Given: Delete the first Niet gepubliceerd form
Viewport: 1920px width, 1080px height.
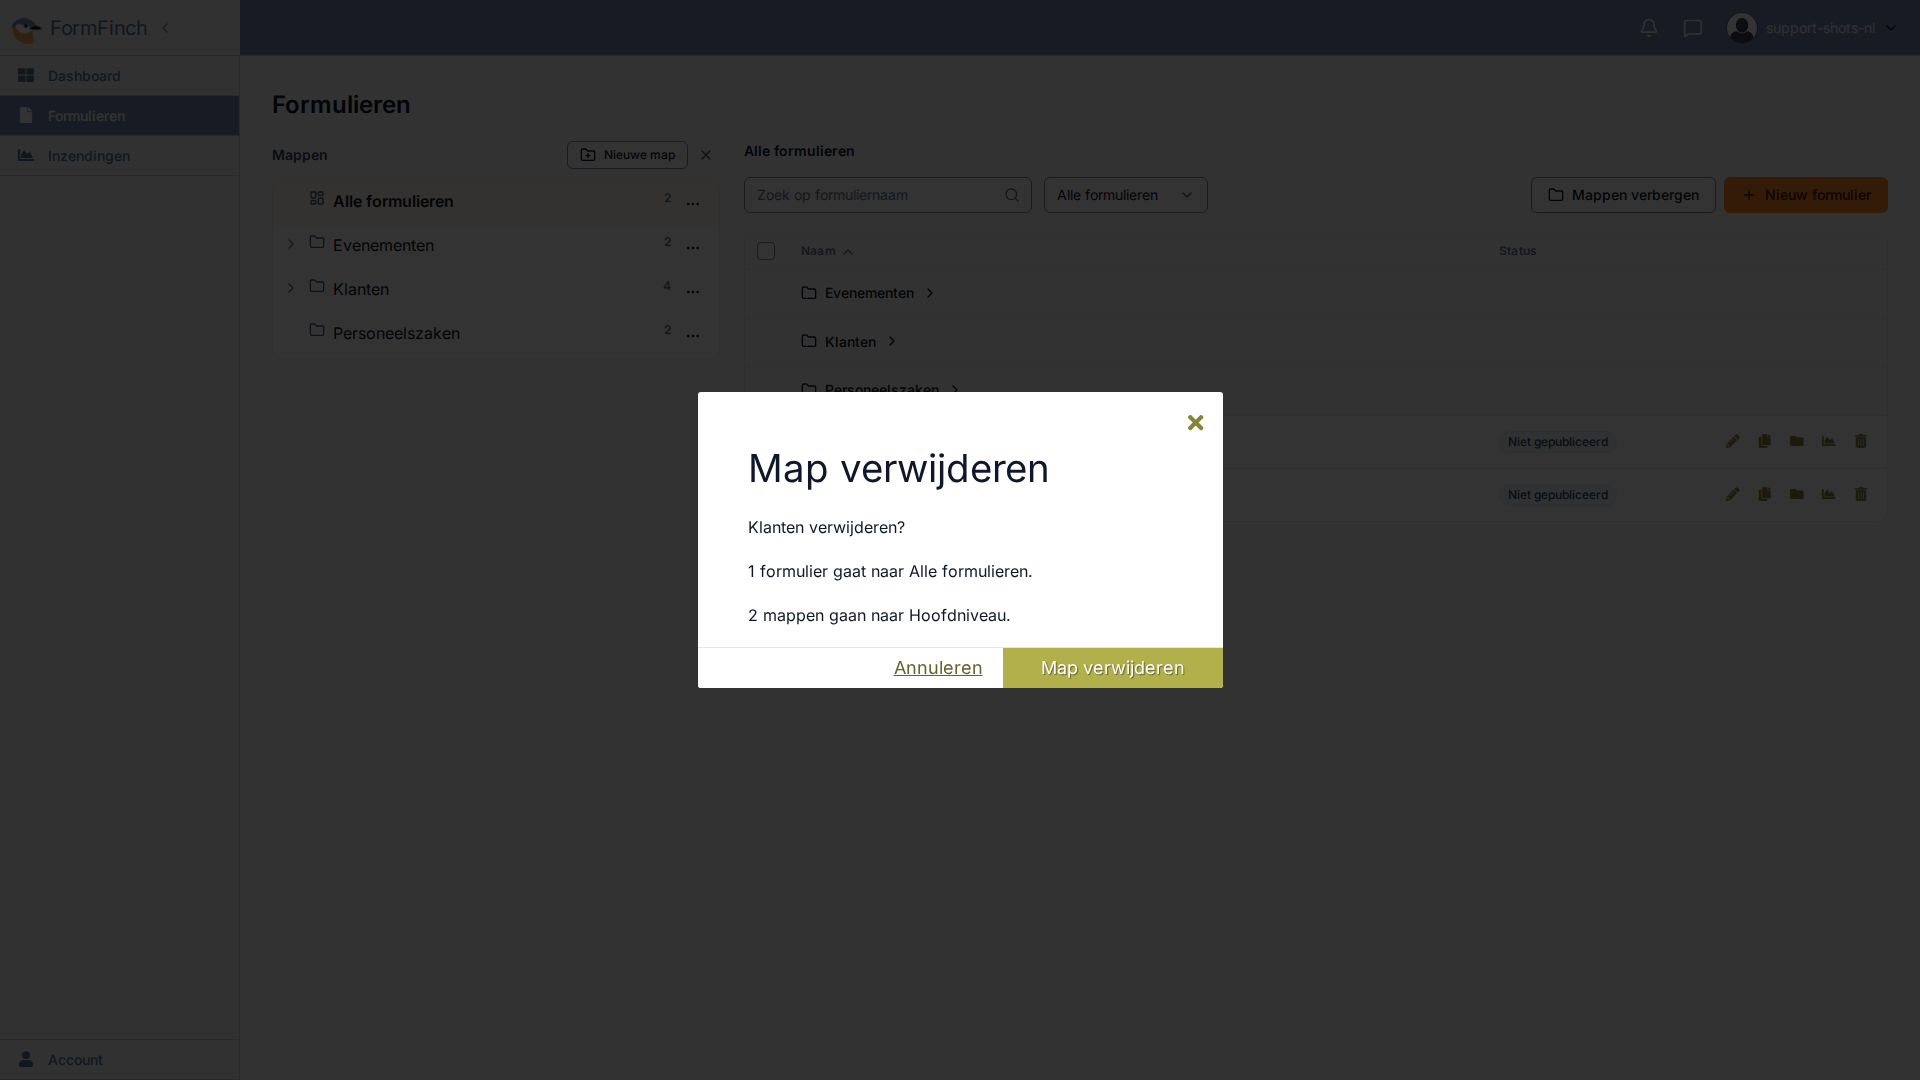Looking at the screenshot, I should pos(1861,441).
